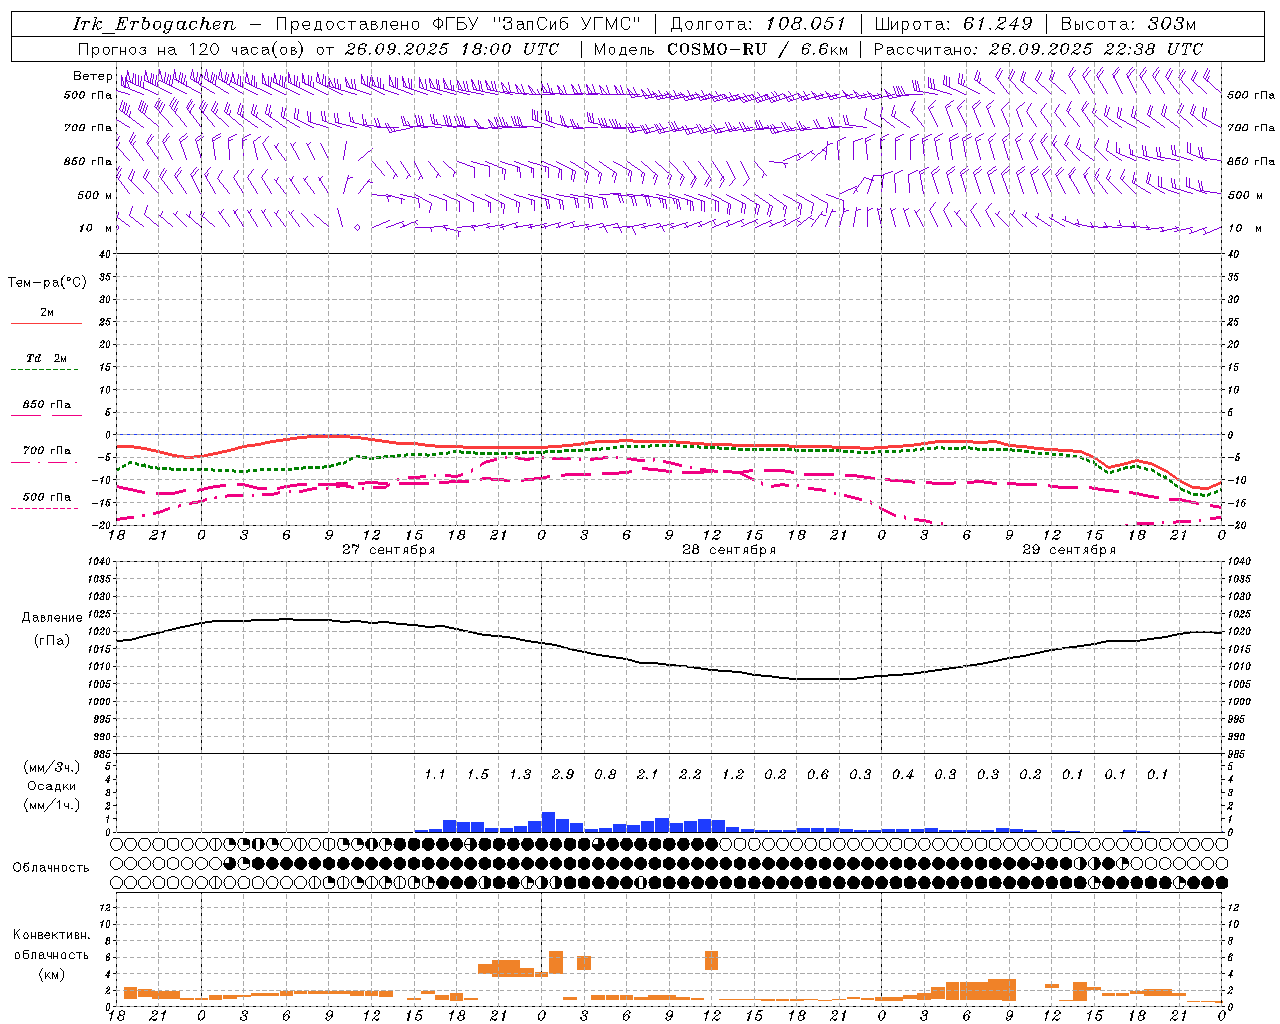Click the 'Тем-ра(°C)' temperature label
Image resolution: width=1280 pixels, height=1024 pixels.
[47, 283]
